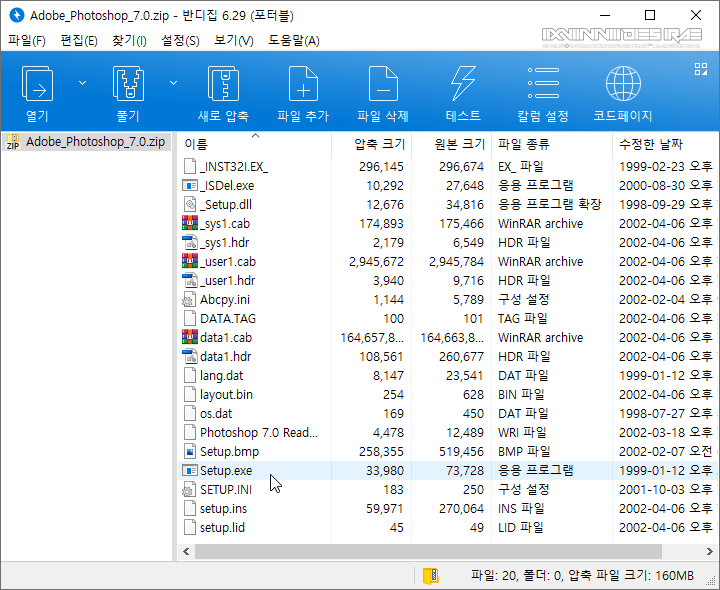Image resolution: width=720 pixels, height=590 pixels.
Task: Select the setup.lid file name
Action: click(222, 528)
